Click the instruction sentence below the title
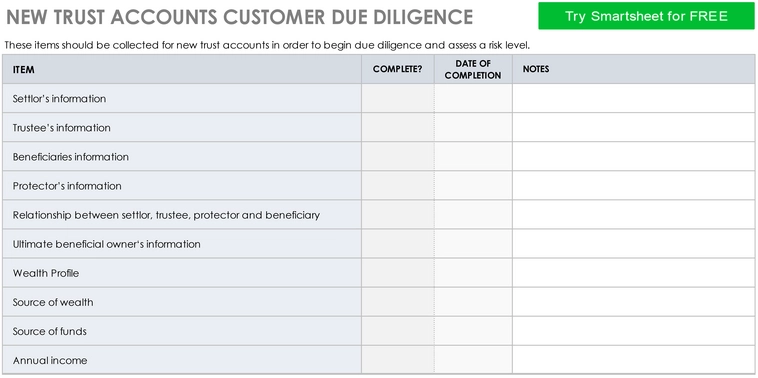758x378 pixels. coord(267,45)
